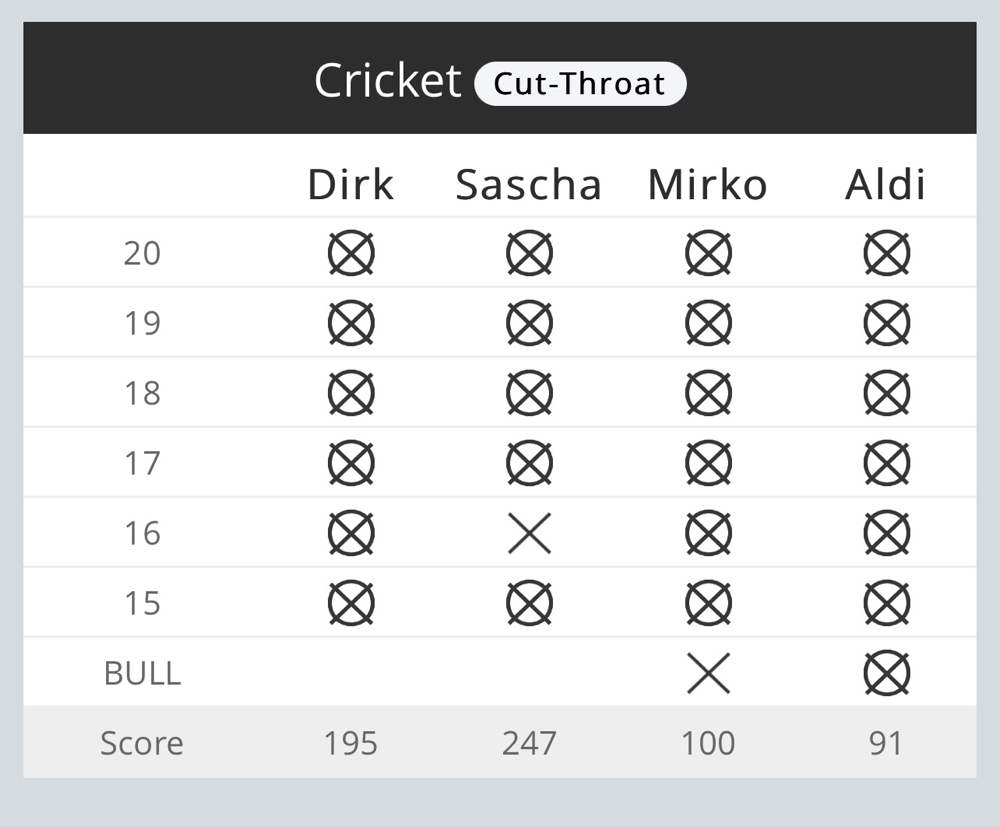Click Aldi's score of 91
The image size is (1000, 827).
pos(886,743)
